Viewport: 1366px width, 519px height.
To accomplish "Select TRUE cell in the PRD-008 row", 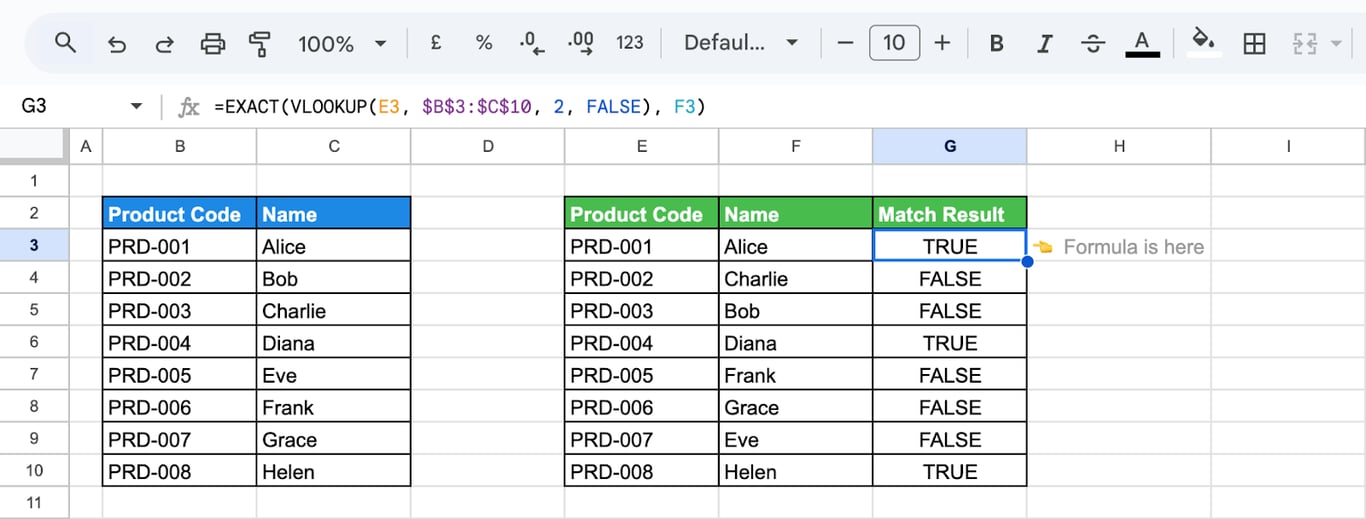I will (x=950, y=471).
